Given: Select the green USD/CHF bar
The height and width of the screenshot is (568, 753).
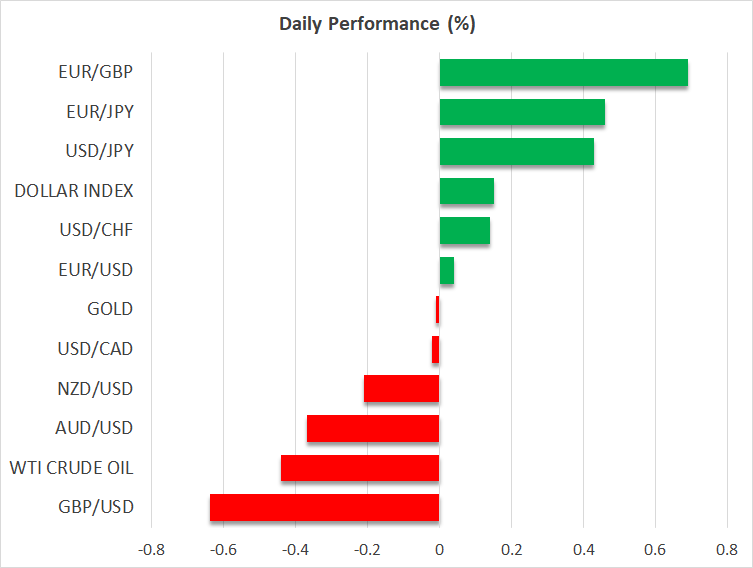Looking at the screenshot, I should tap(464, 231).
